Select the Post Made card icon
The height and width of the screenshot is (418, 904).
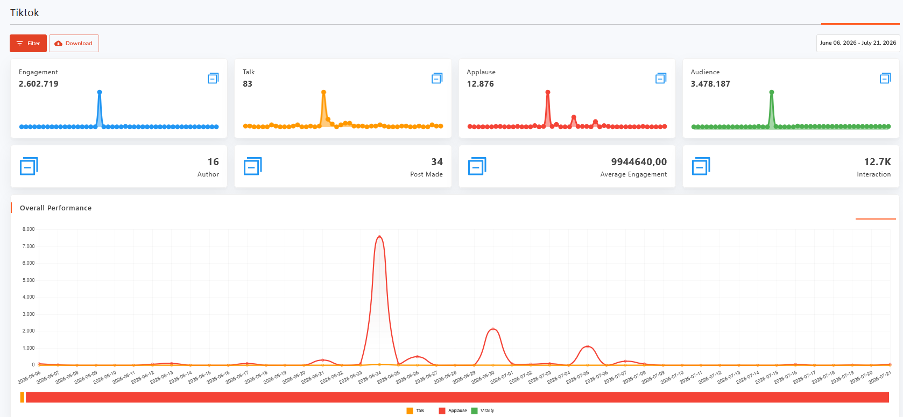click(253, 166)
